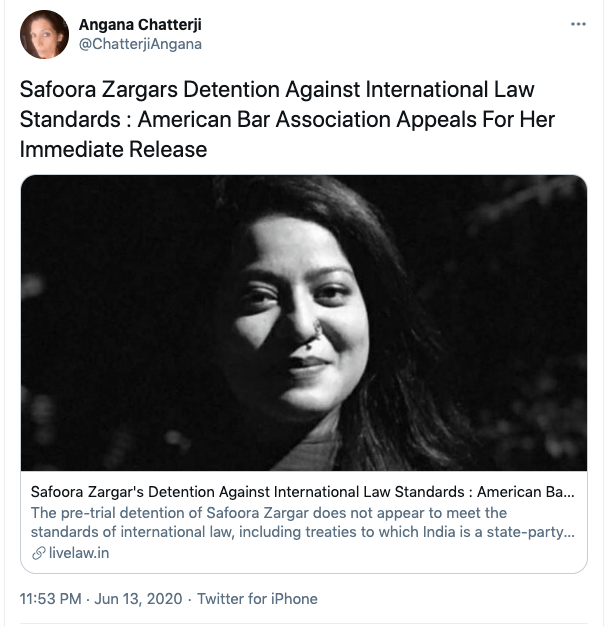607x626 pixels.
Task: Open the livelaw.in domain link
Action: click(x=78, y=553)
